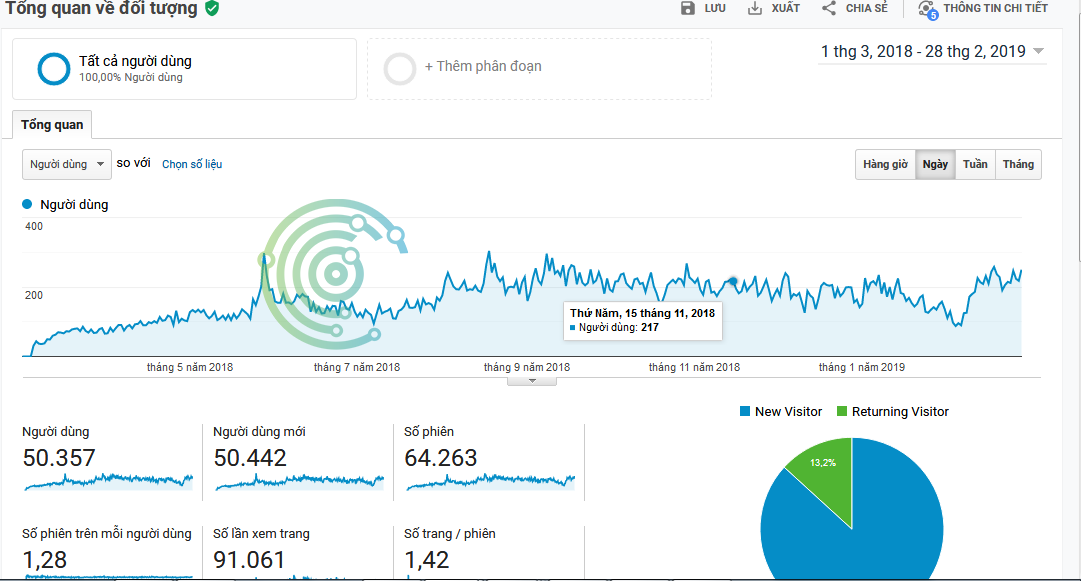Click the save (Lưu) floppy disk icon
The height and width of the screenshot is (581, 1081).
[x=687, y=8]
